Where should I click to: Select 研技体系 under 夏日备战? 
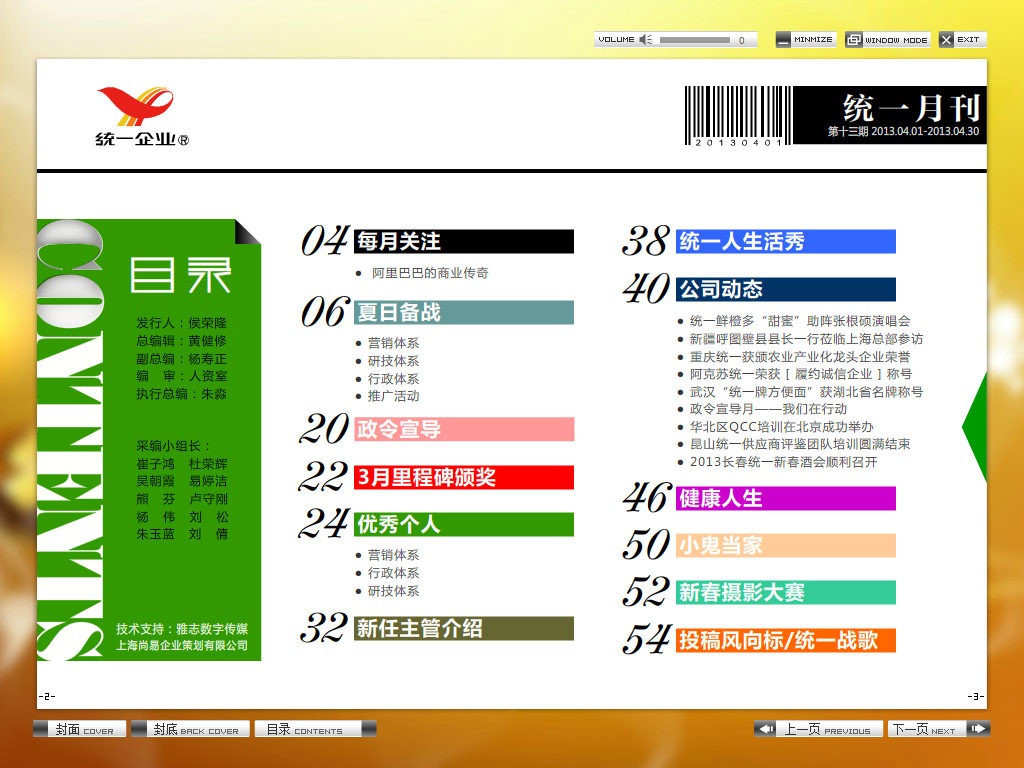point(393,360)
